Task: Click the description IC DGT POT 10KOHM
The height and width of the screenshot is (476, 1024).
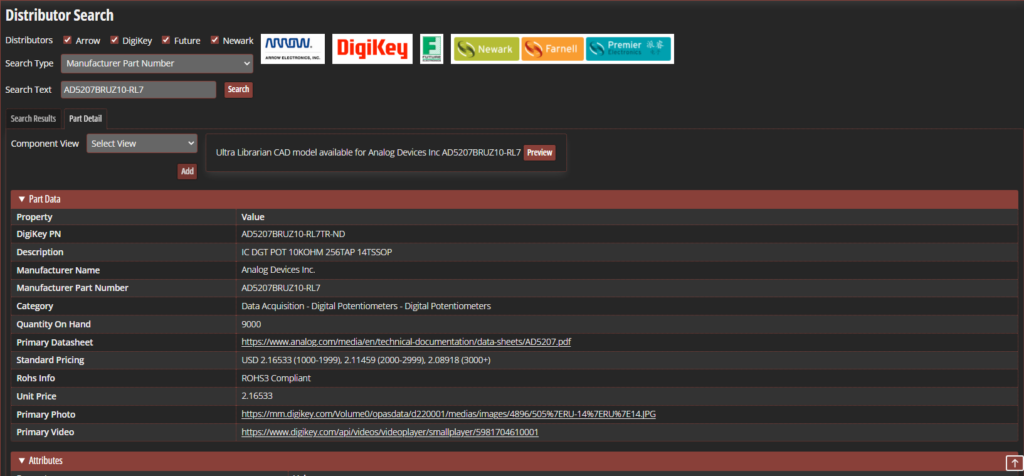Action: pos(317,252)
